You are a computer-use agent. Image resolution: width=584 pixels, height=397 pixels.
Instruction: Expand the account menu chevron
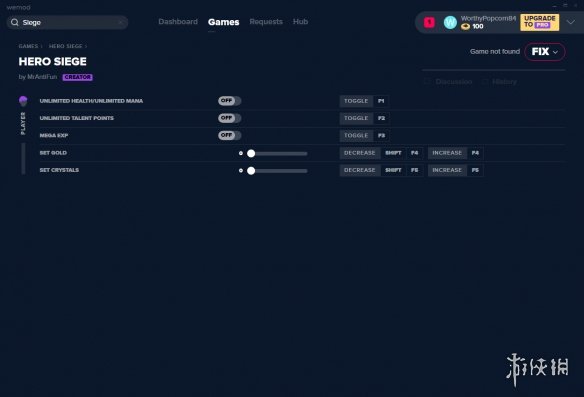(x=570, y=22)
